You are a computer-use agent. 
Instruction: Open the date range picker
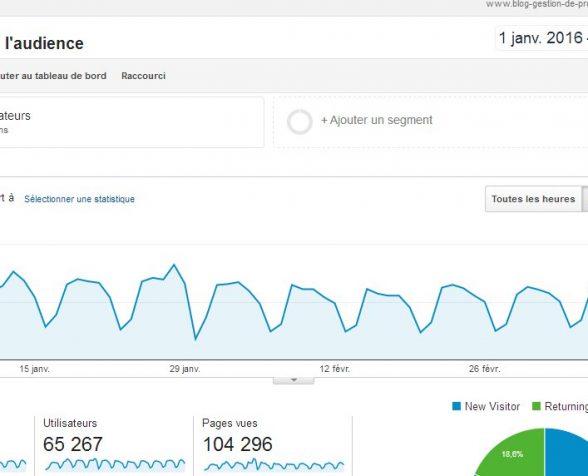pyautogui.click(x=542, y=38)
